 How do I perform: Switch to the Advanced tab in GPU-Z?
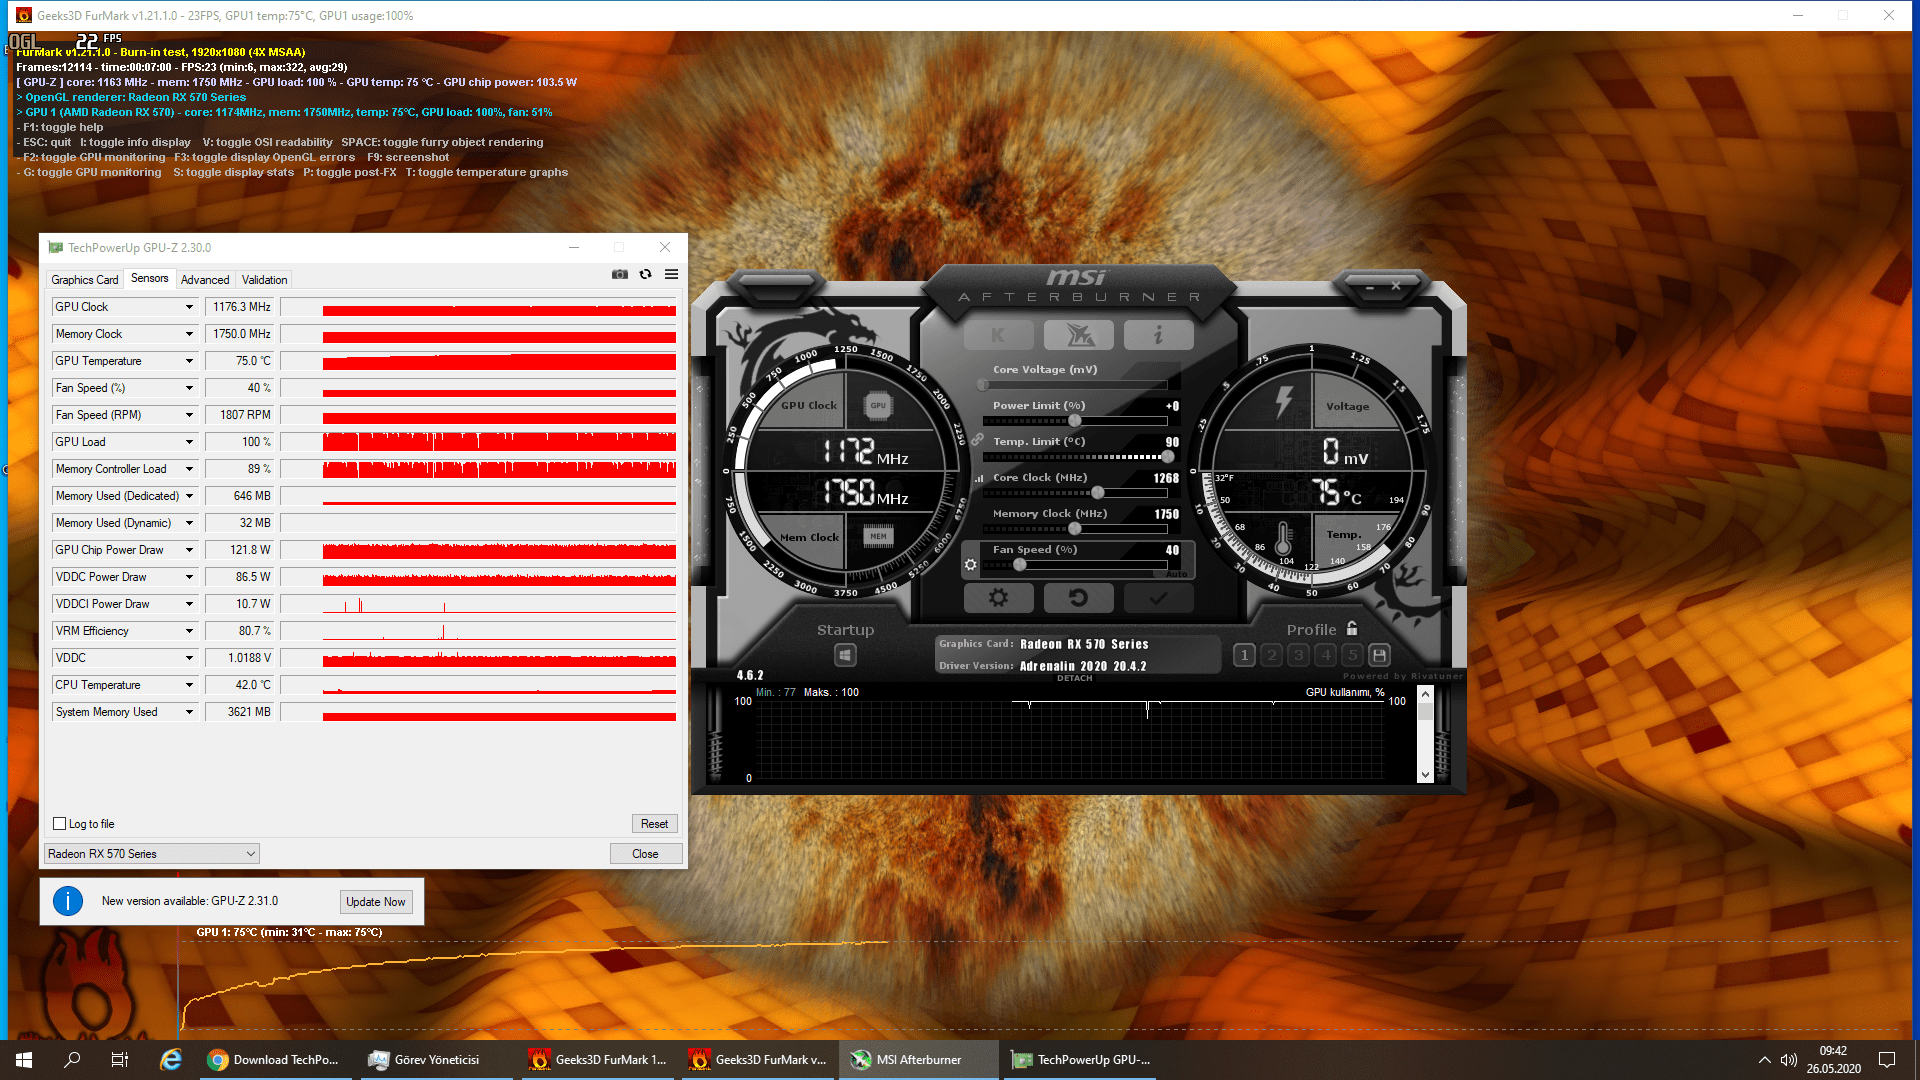[205, 280]
